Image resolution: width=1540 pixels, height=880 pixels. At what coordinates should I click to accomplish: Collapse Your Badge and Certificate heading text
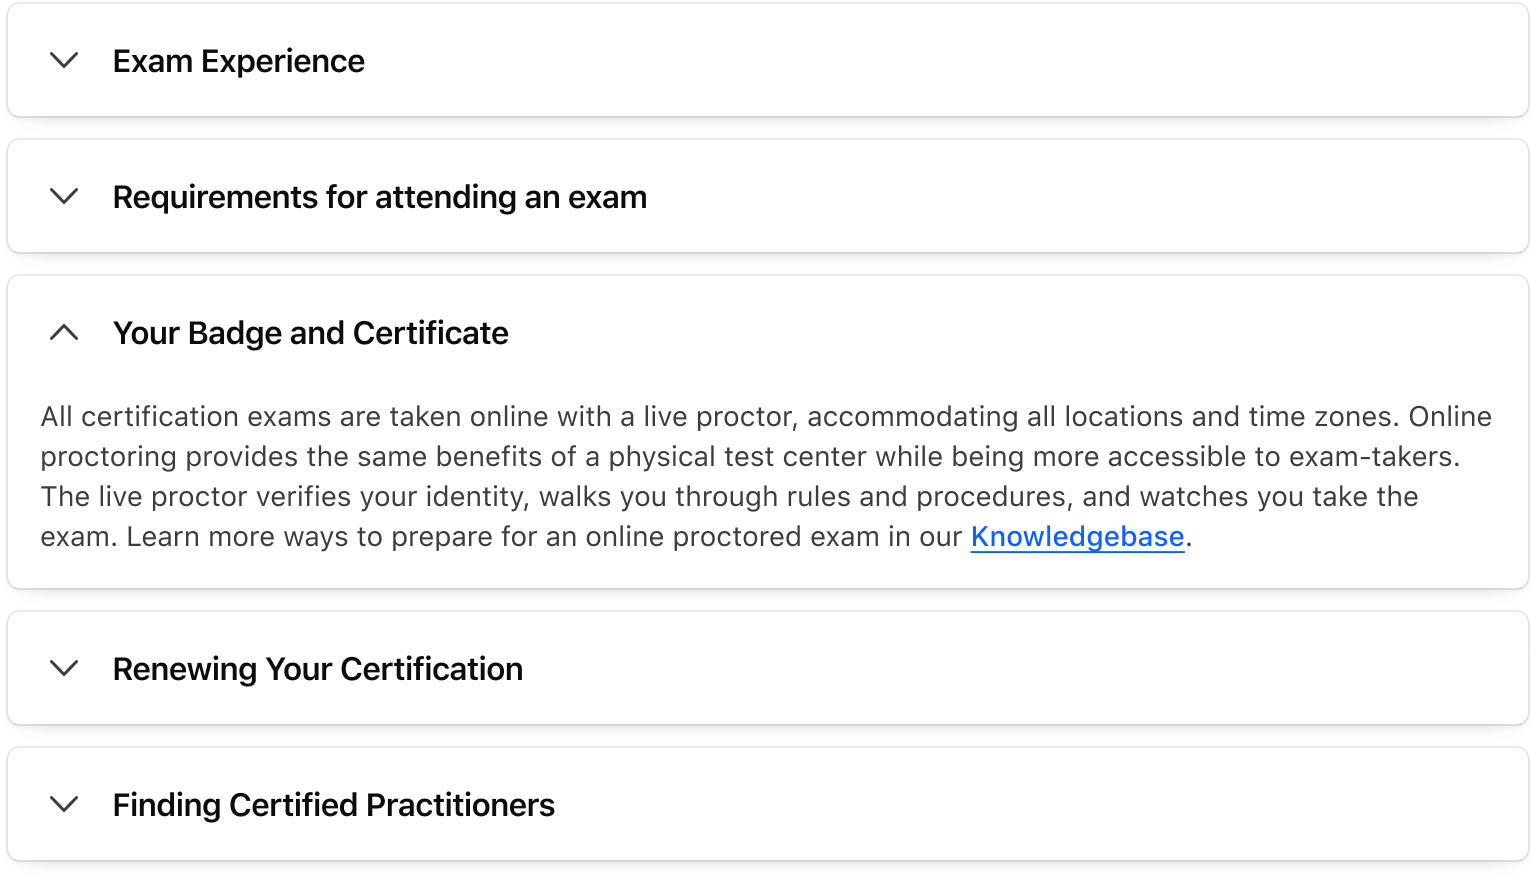coord(311,333)
